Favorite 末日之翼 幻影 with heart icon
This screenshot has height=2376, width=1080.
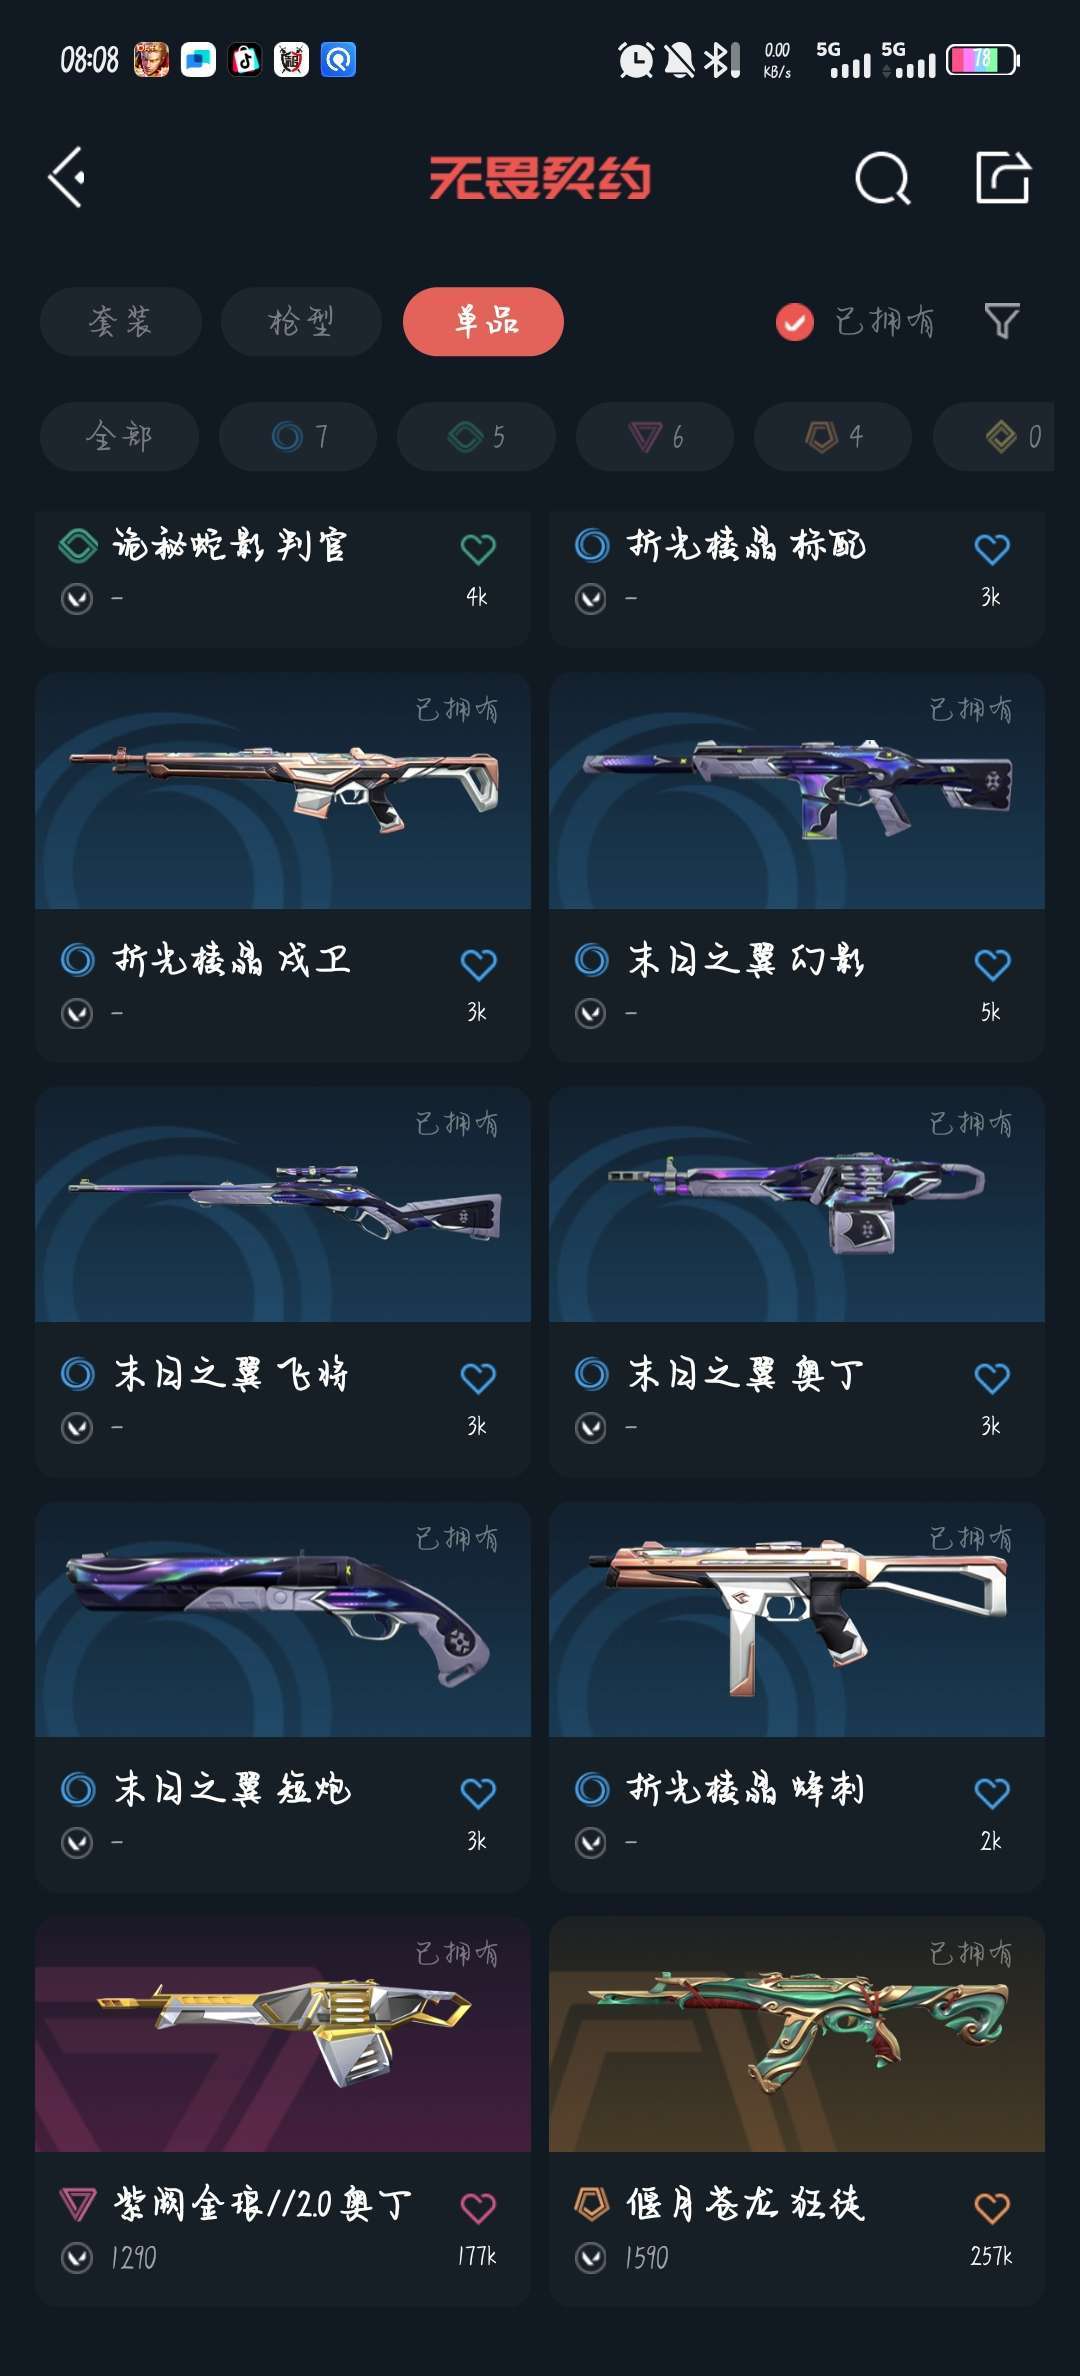click(x=992, y=964)
